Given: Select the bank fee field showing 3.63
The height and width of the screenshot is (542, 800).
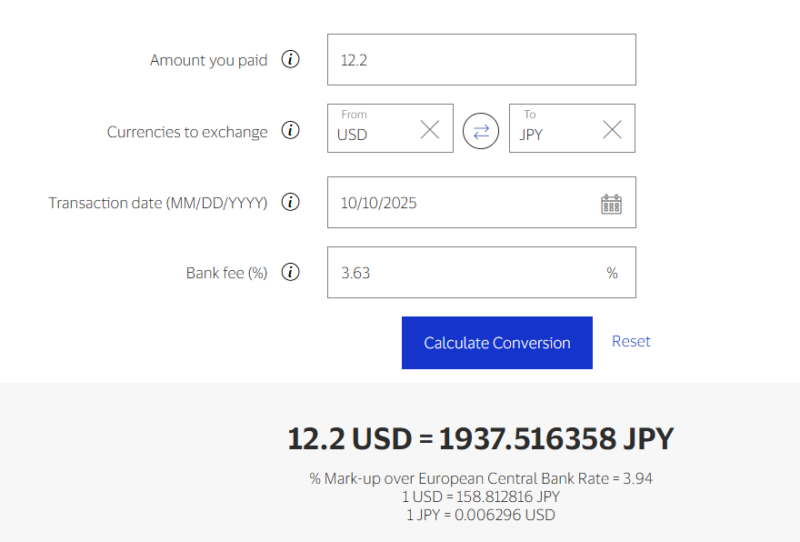Looking at the screenshot, I should (x=460, y=272).
